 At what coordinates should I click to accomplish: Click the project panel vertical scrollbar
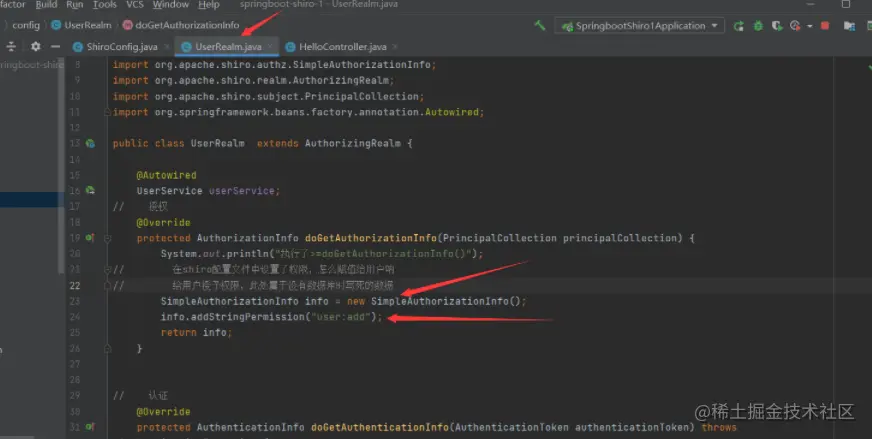(62, 167)
